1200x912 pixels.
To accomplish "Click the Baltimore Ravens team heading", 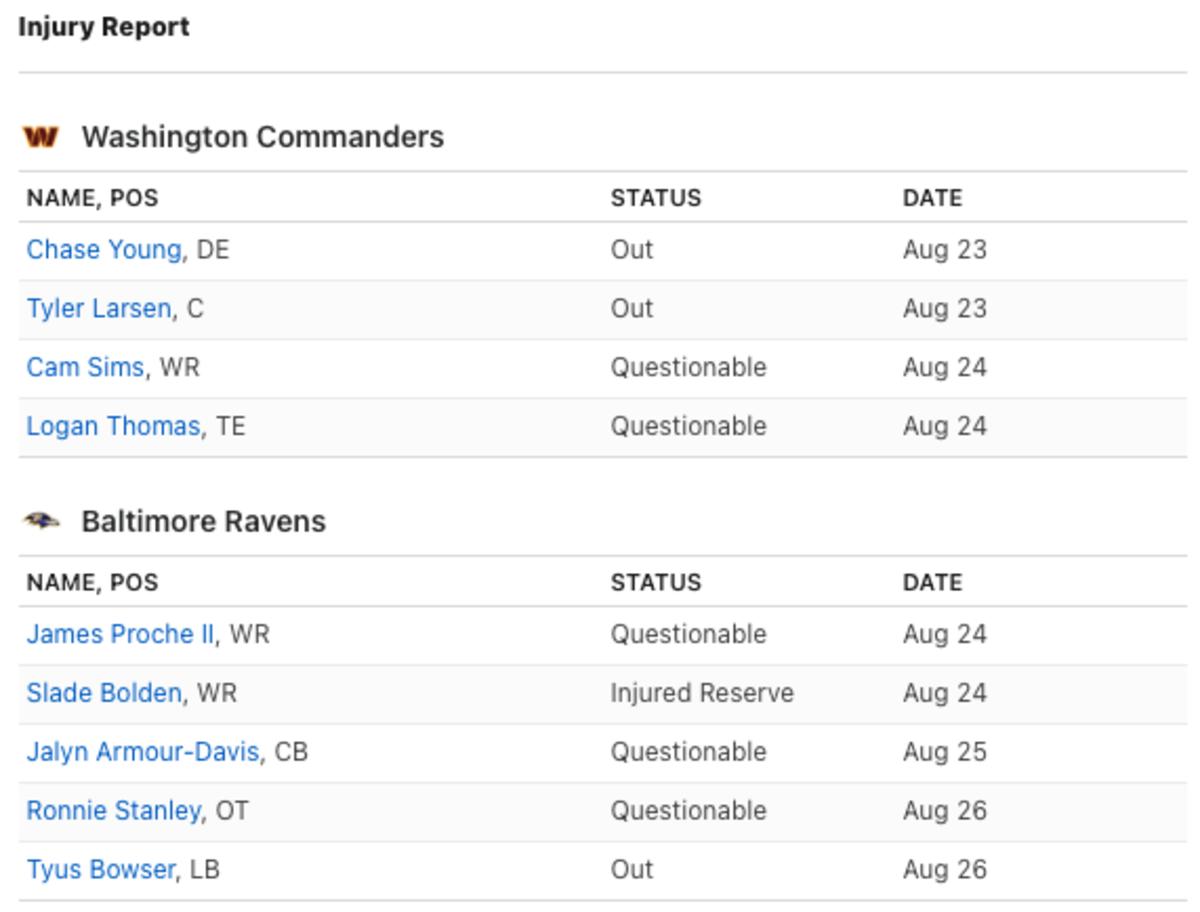I will (204, 522).
